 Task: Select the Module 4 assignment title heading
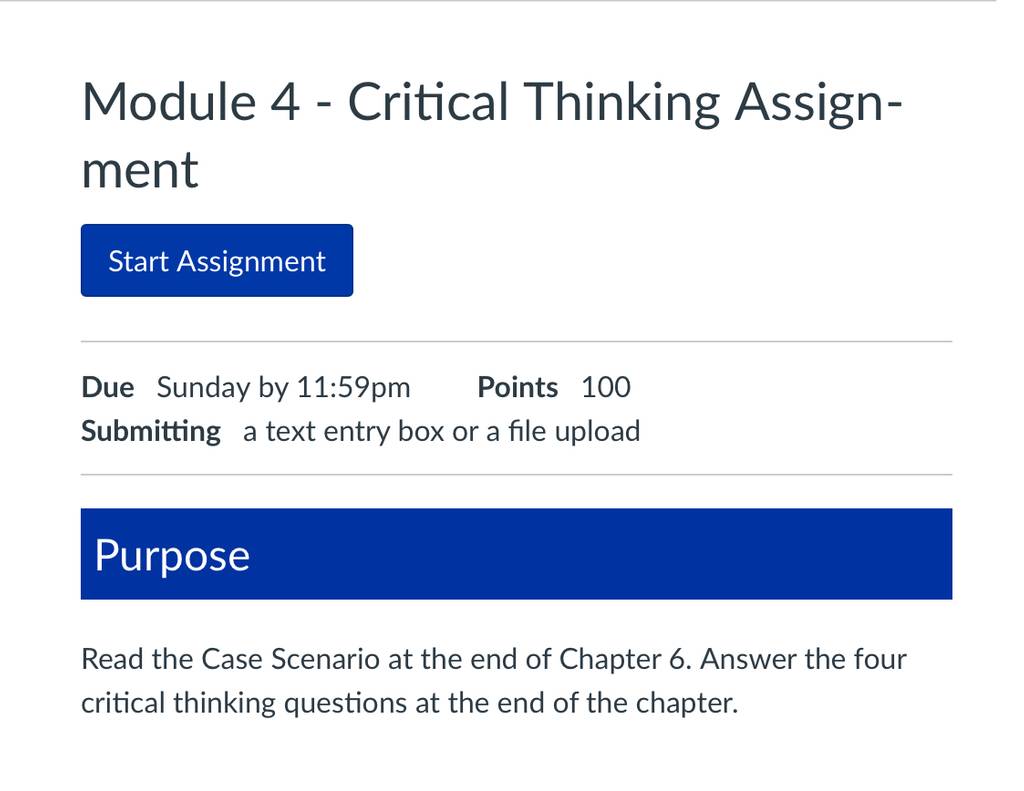click(x=492, y=135)
